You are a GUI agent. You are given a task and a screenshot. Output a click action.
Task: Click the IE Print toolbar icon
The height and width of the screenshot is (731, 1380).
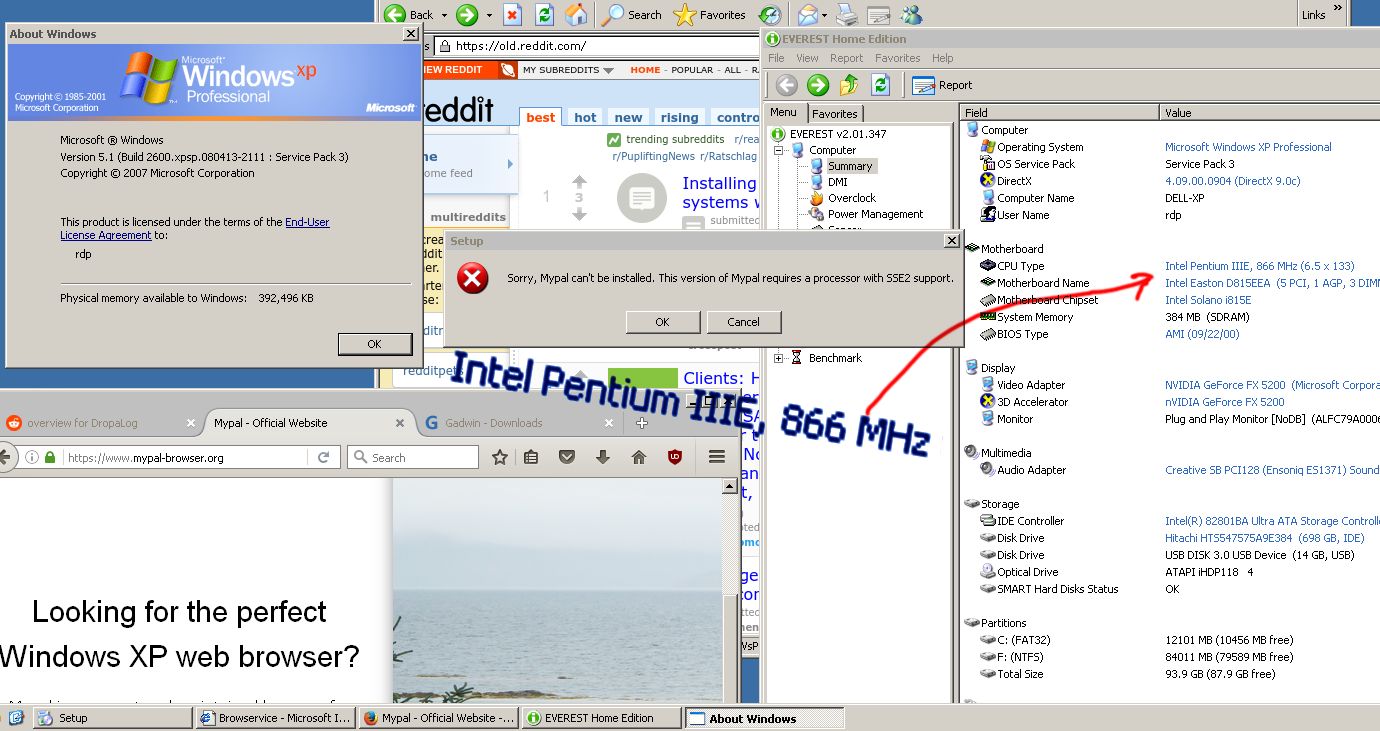(846, 15)
